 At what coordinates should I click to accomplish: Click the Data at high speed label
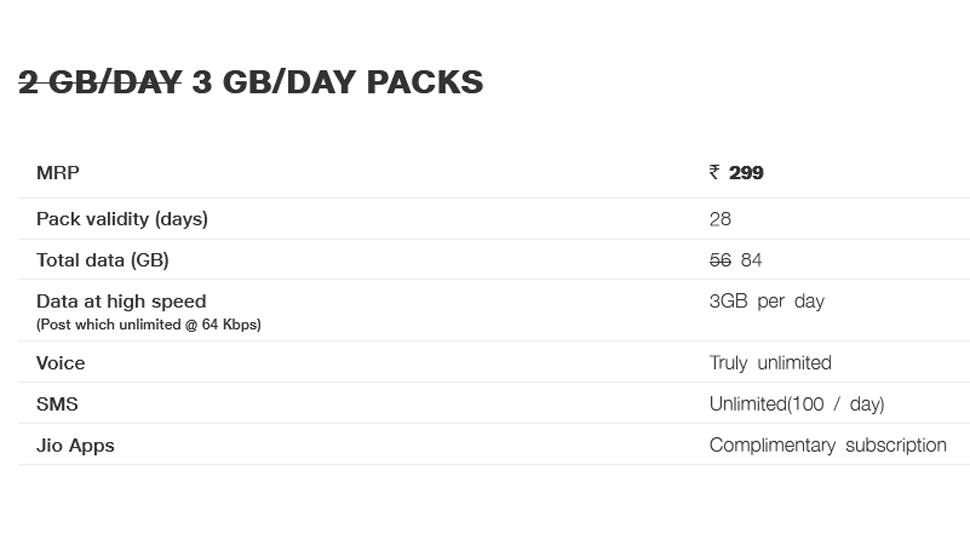tap(121, 301)
